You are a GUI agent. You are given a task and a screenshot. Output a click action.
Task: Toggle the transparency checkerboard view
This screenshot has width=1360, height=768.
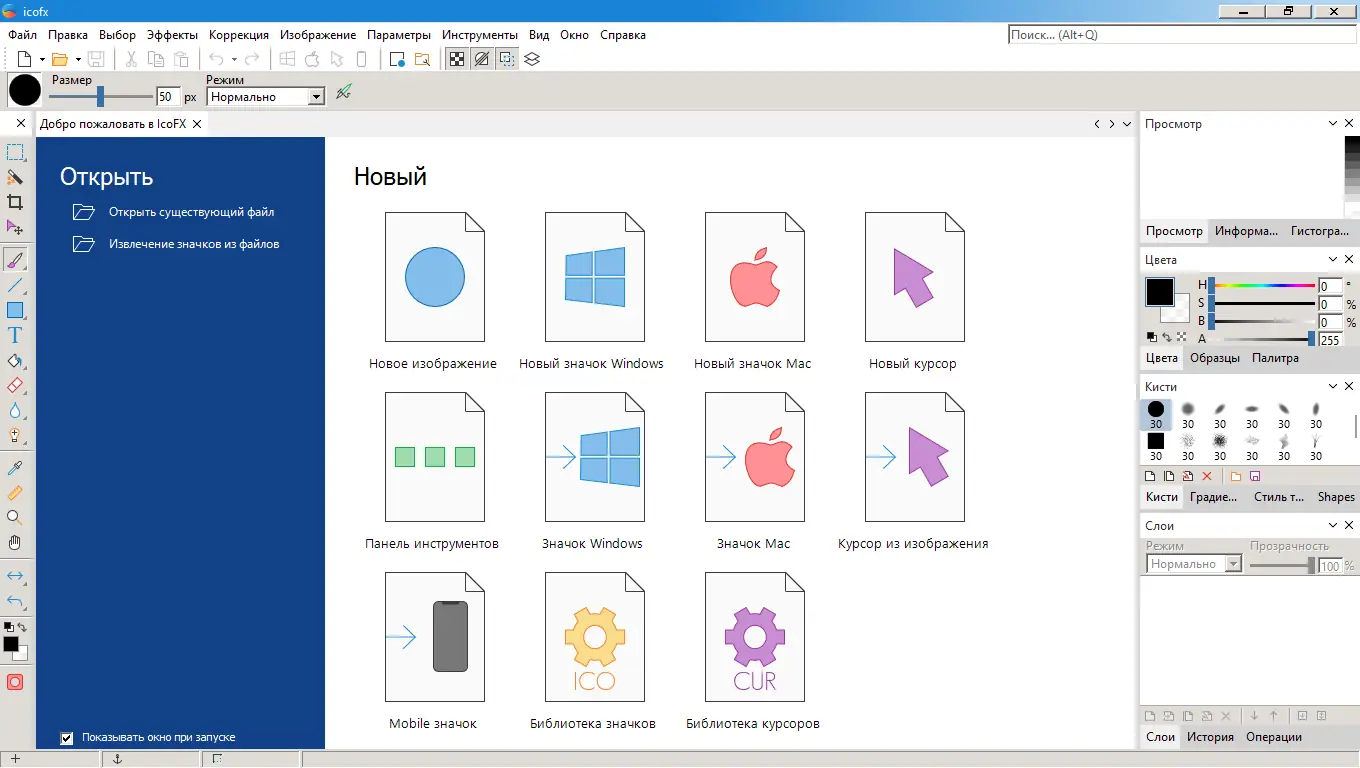[457, 59]
